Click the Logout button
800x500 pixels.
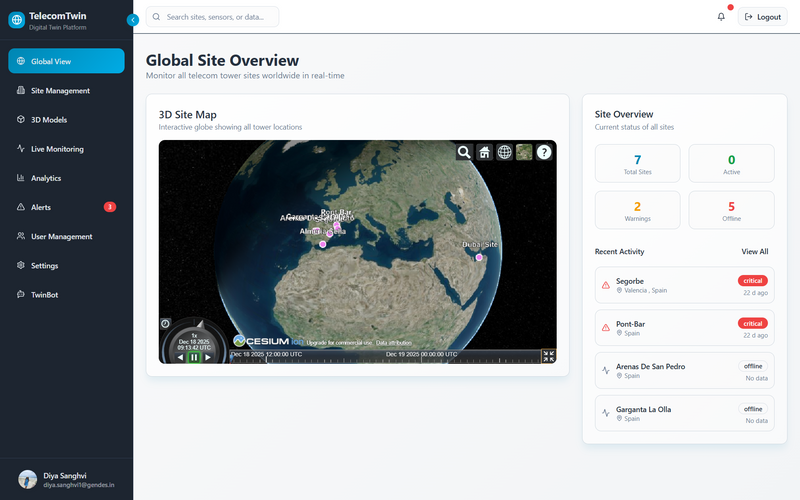pos(762,17)
